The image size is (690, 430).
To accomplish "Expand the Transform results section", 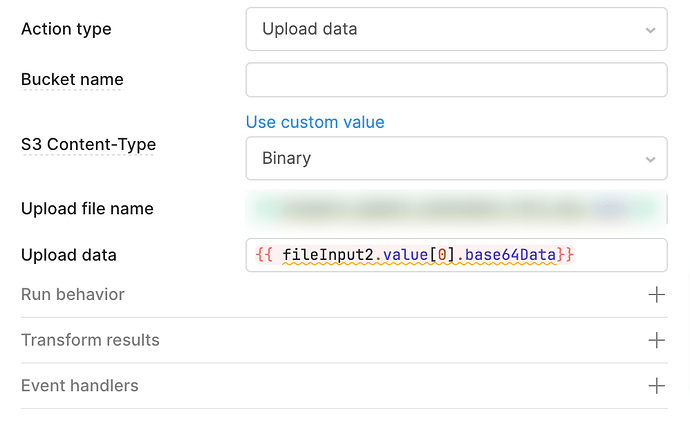I will point(344,340).
